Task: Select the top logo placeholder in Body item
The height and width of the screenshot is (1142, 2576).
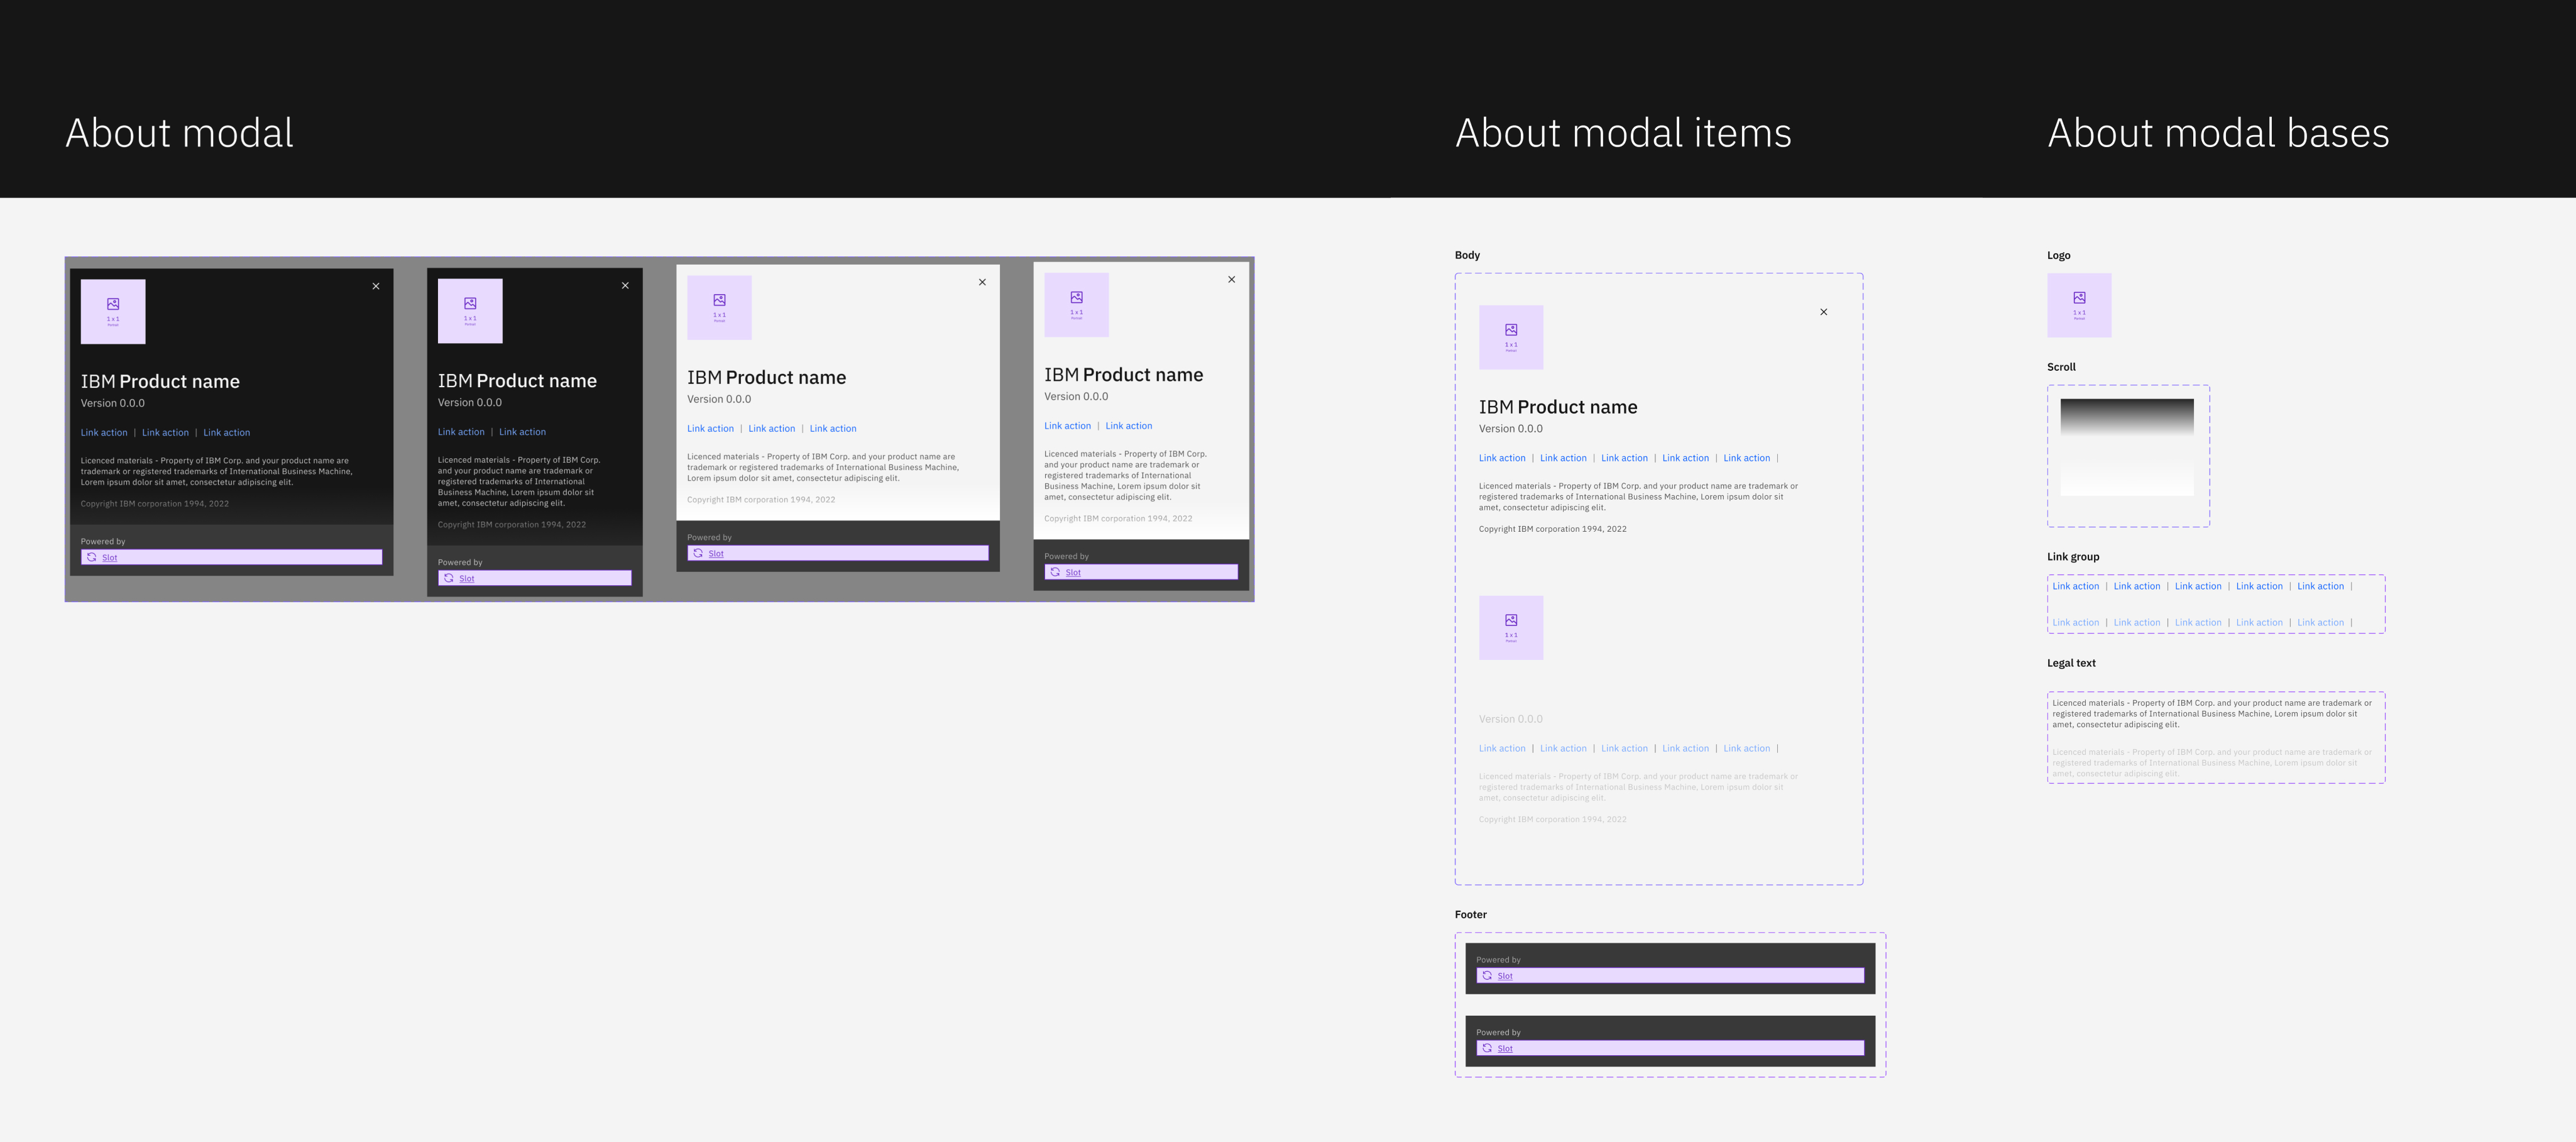Action: point(1511,337)
